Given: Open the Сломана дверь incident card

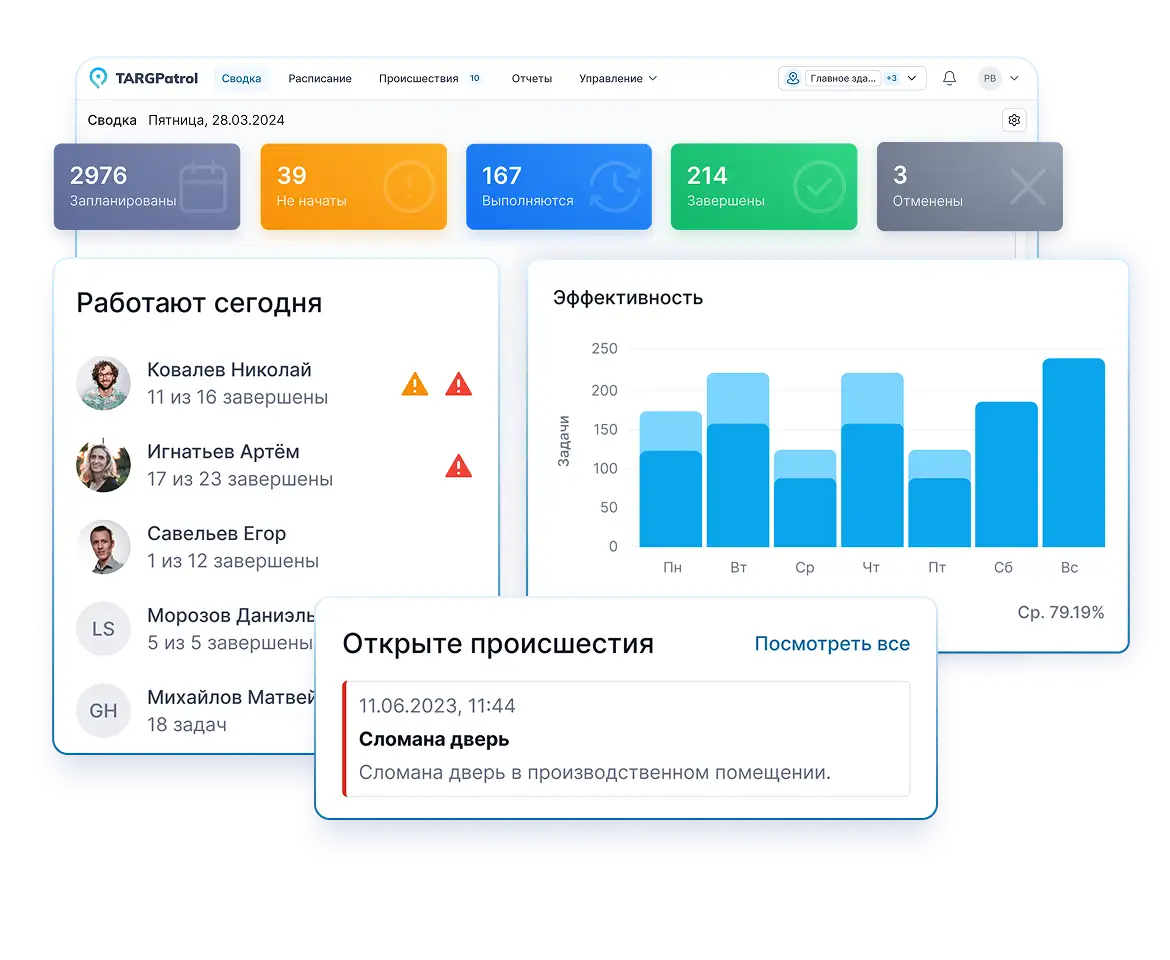Looking at the screenshot, I should (627, 738).
